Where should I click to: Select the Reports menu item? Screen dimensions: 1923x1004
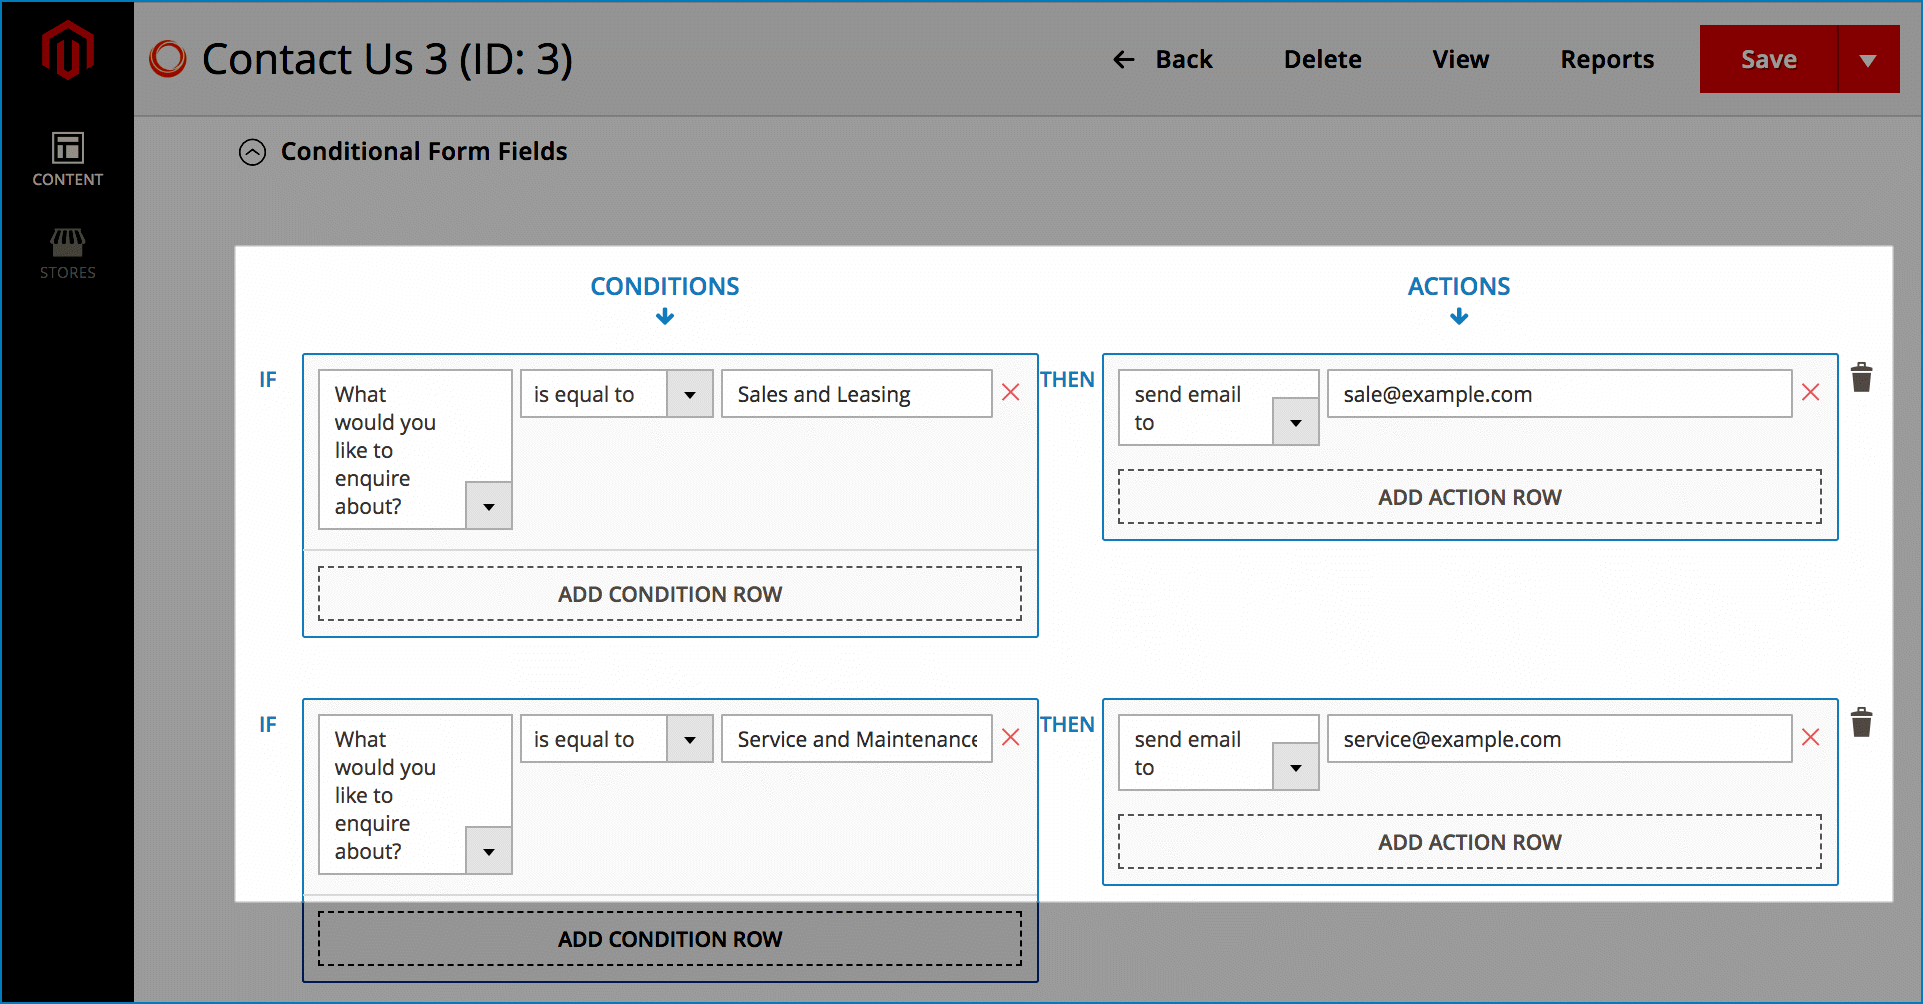tap(1606, 60)
